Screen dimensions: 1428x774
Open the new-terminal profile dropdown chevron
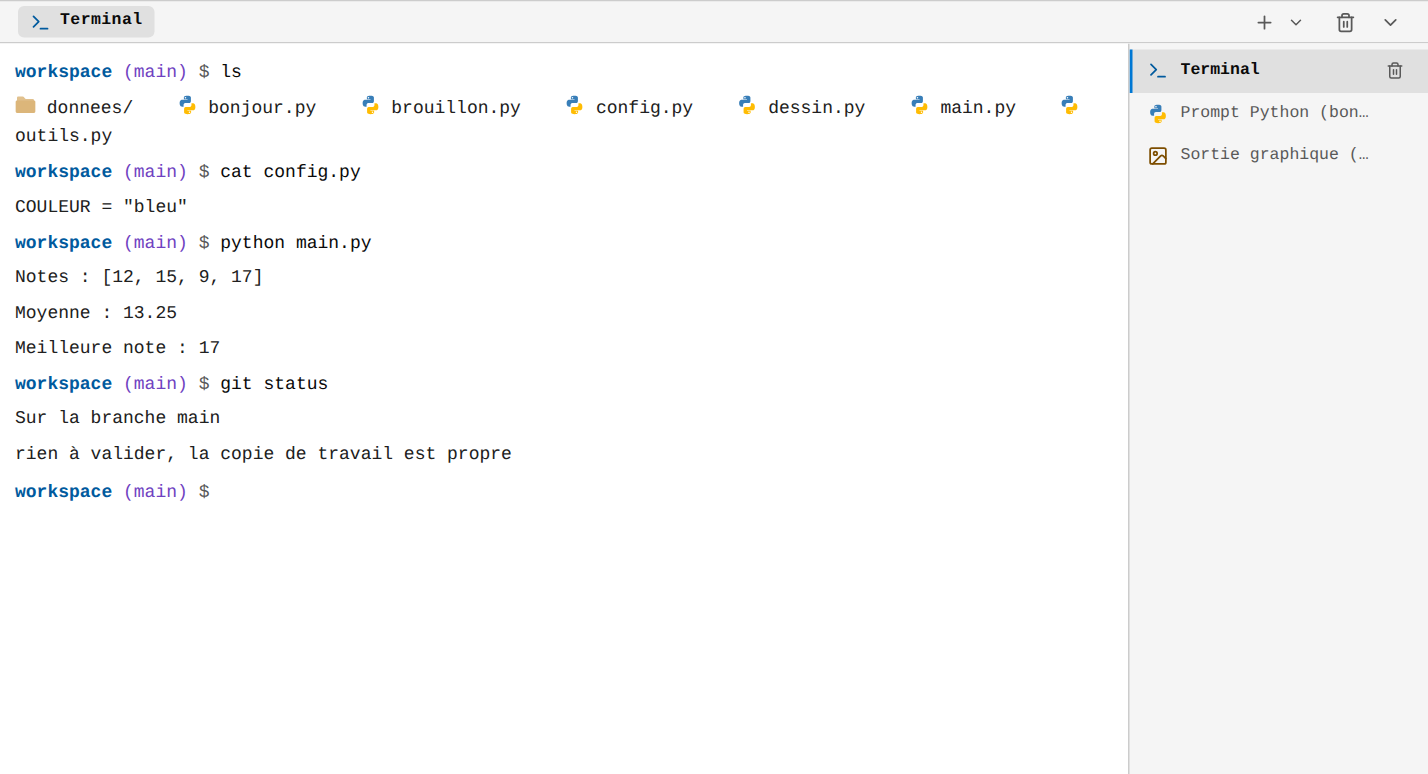pyautogui.click(x=1296, y=22)
